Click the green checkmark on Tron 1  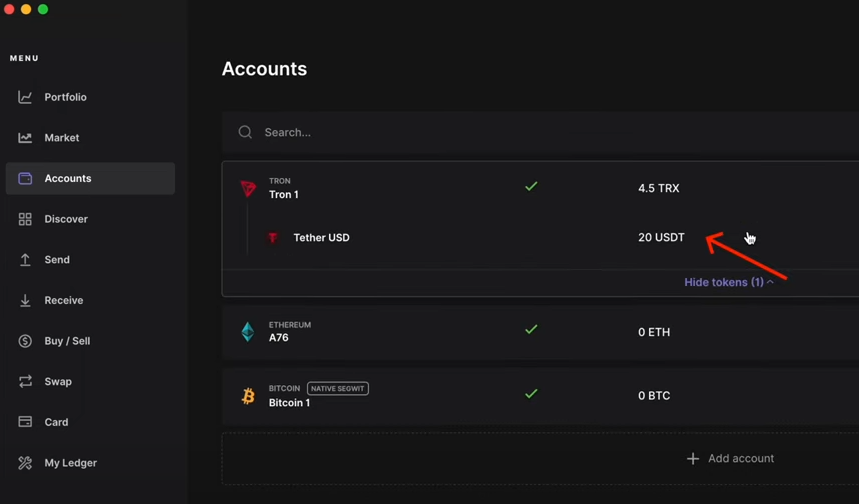(x=531, y=186)
